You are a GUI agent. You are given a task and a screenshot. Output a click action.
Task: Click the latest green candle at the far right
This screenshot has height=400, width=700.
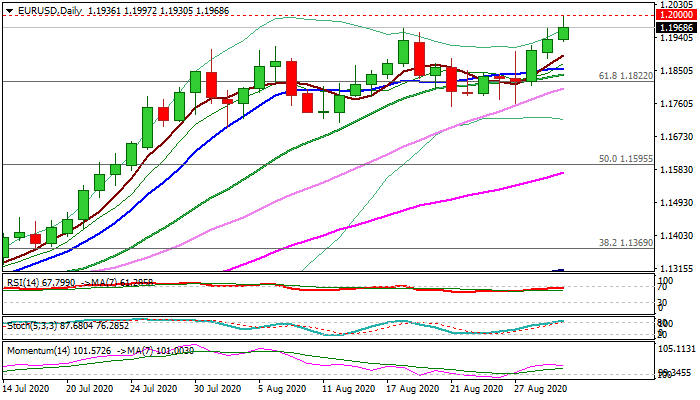(563, 33)
